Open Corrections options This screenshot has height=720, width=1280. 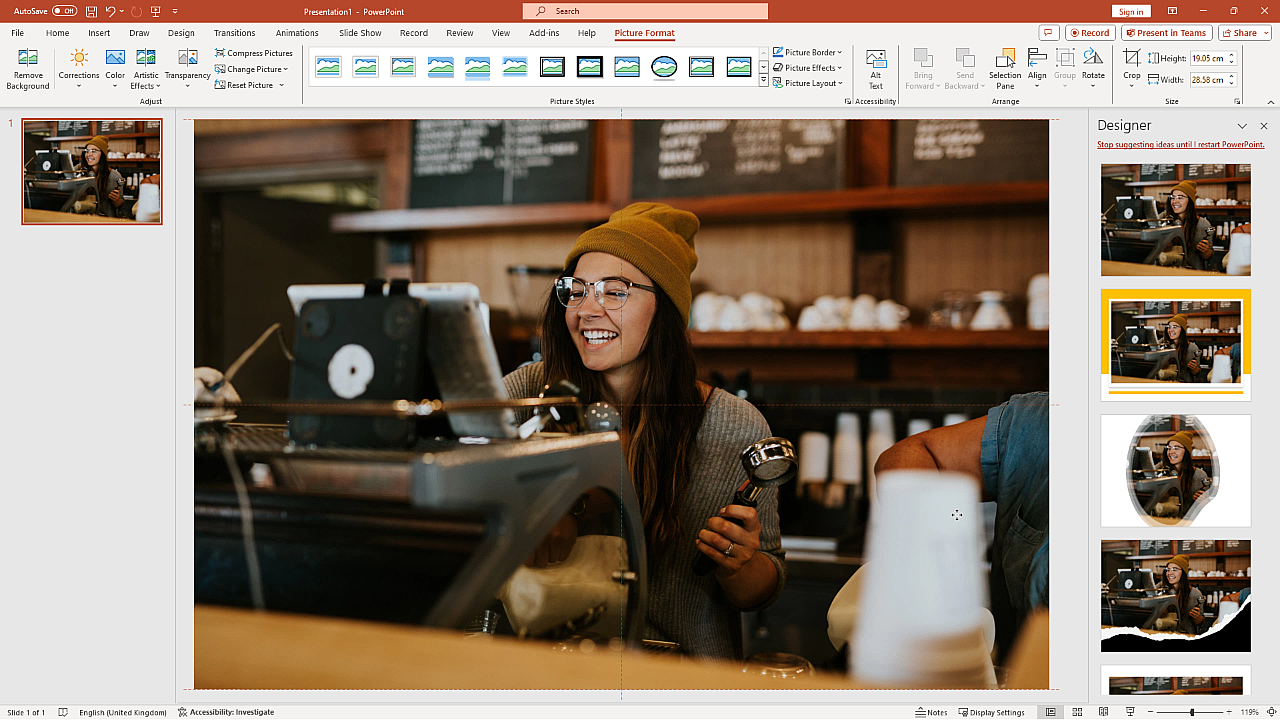pyautogui.click(x=78, y=69)
